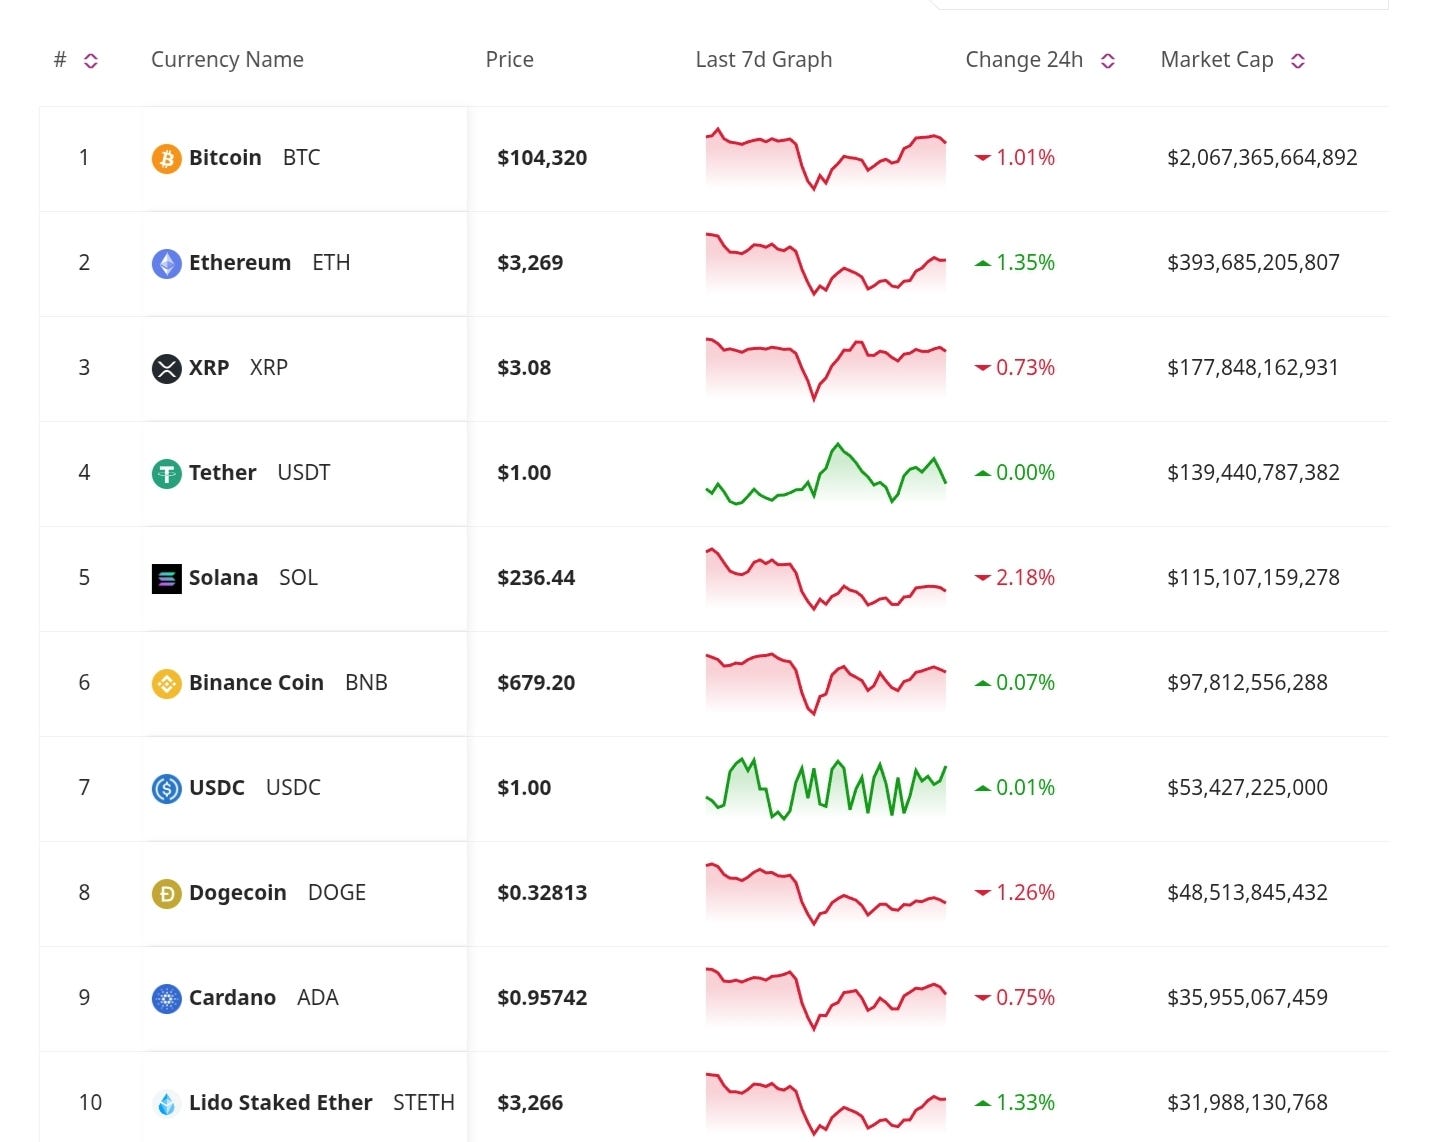Click the Solana 7-day price graph
This screenshot has width=1449, height=1142.
point(826,579)
